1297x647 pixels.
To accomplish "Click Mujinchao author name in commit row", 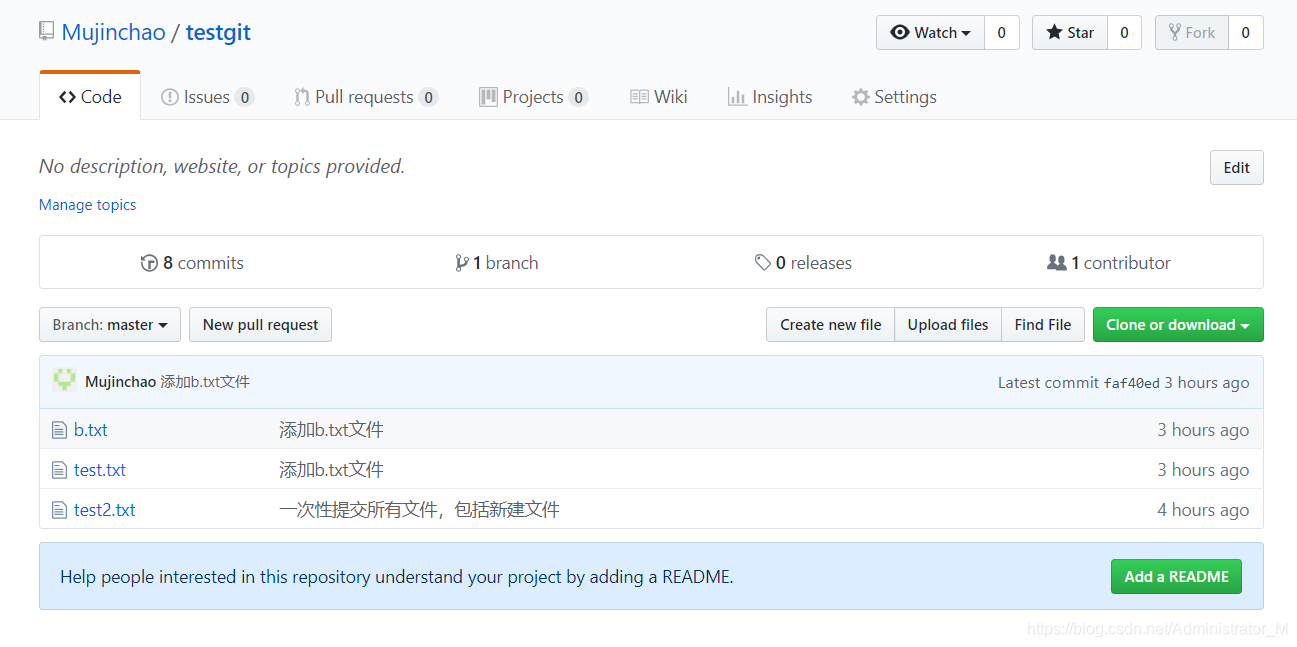I will coord(120,382).
